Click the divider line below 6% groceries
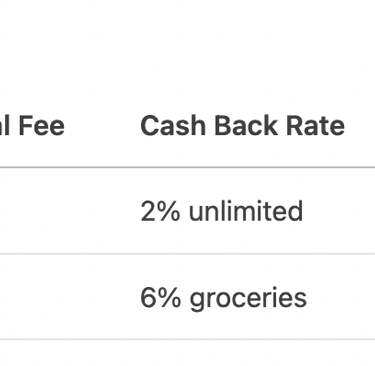Image resolution: width=375 pixels, height=366 pixels. (x=187, y=340)
